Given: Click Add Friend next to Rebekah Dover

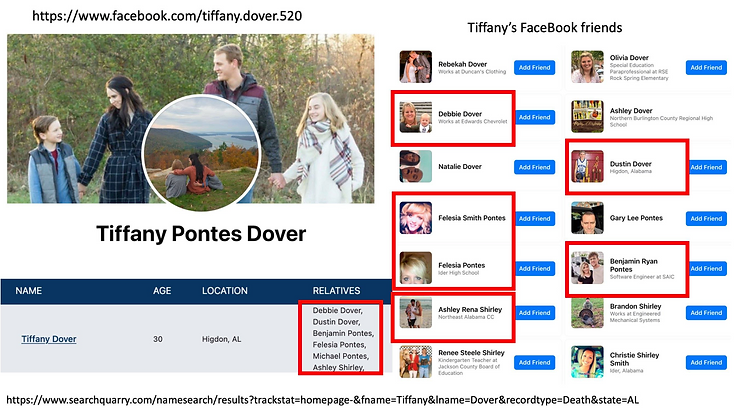Looking at the screenshot, I should tap(535, 68).
